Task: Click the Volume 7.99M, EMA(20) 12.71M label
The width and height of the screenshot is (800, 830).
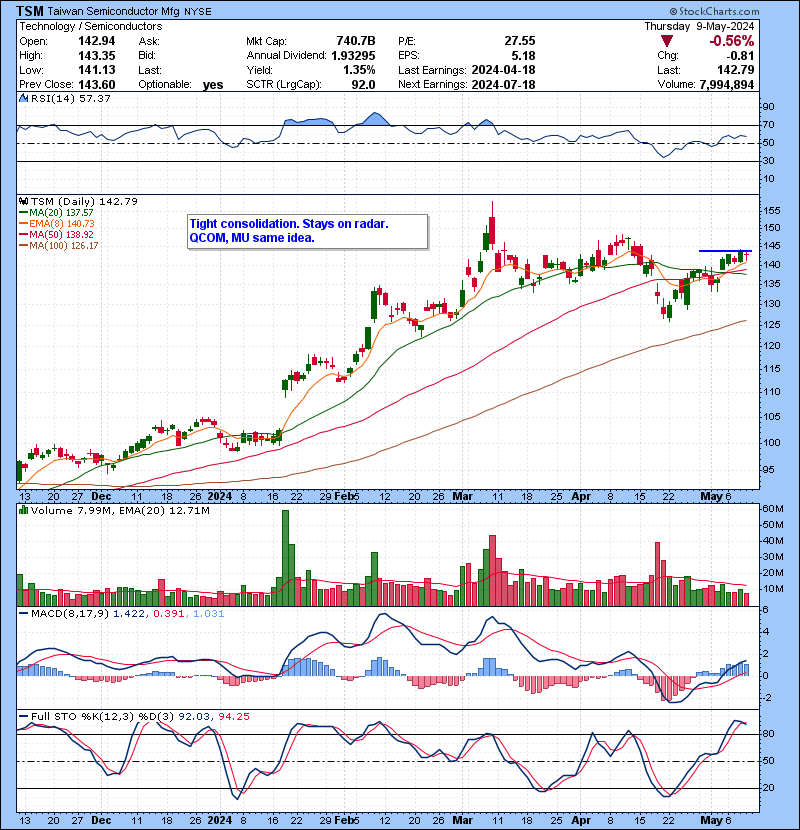Action: [120, 510]
